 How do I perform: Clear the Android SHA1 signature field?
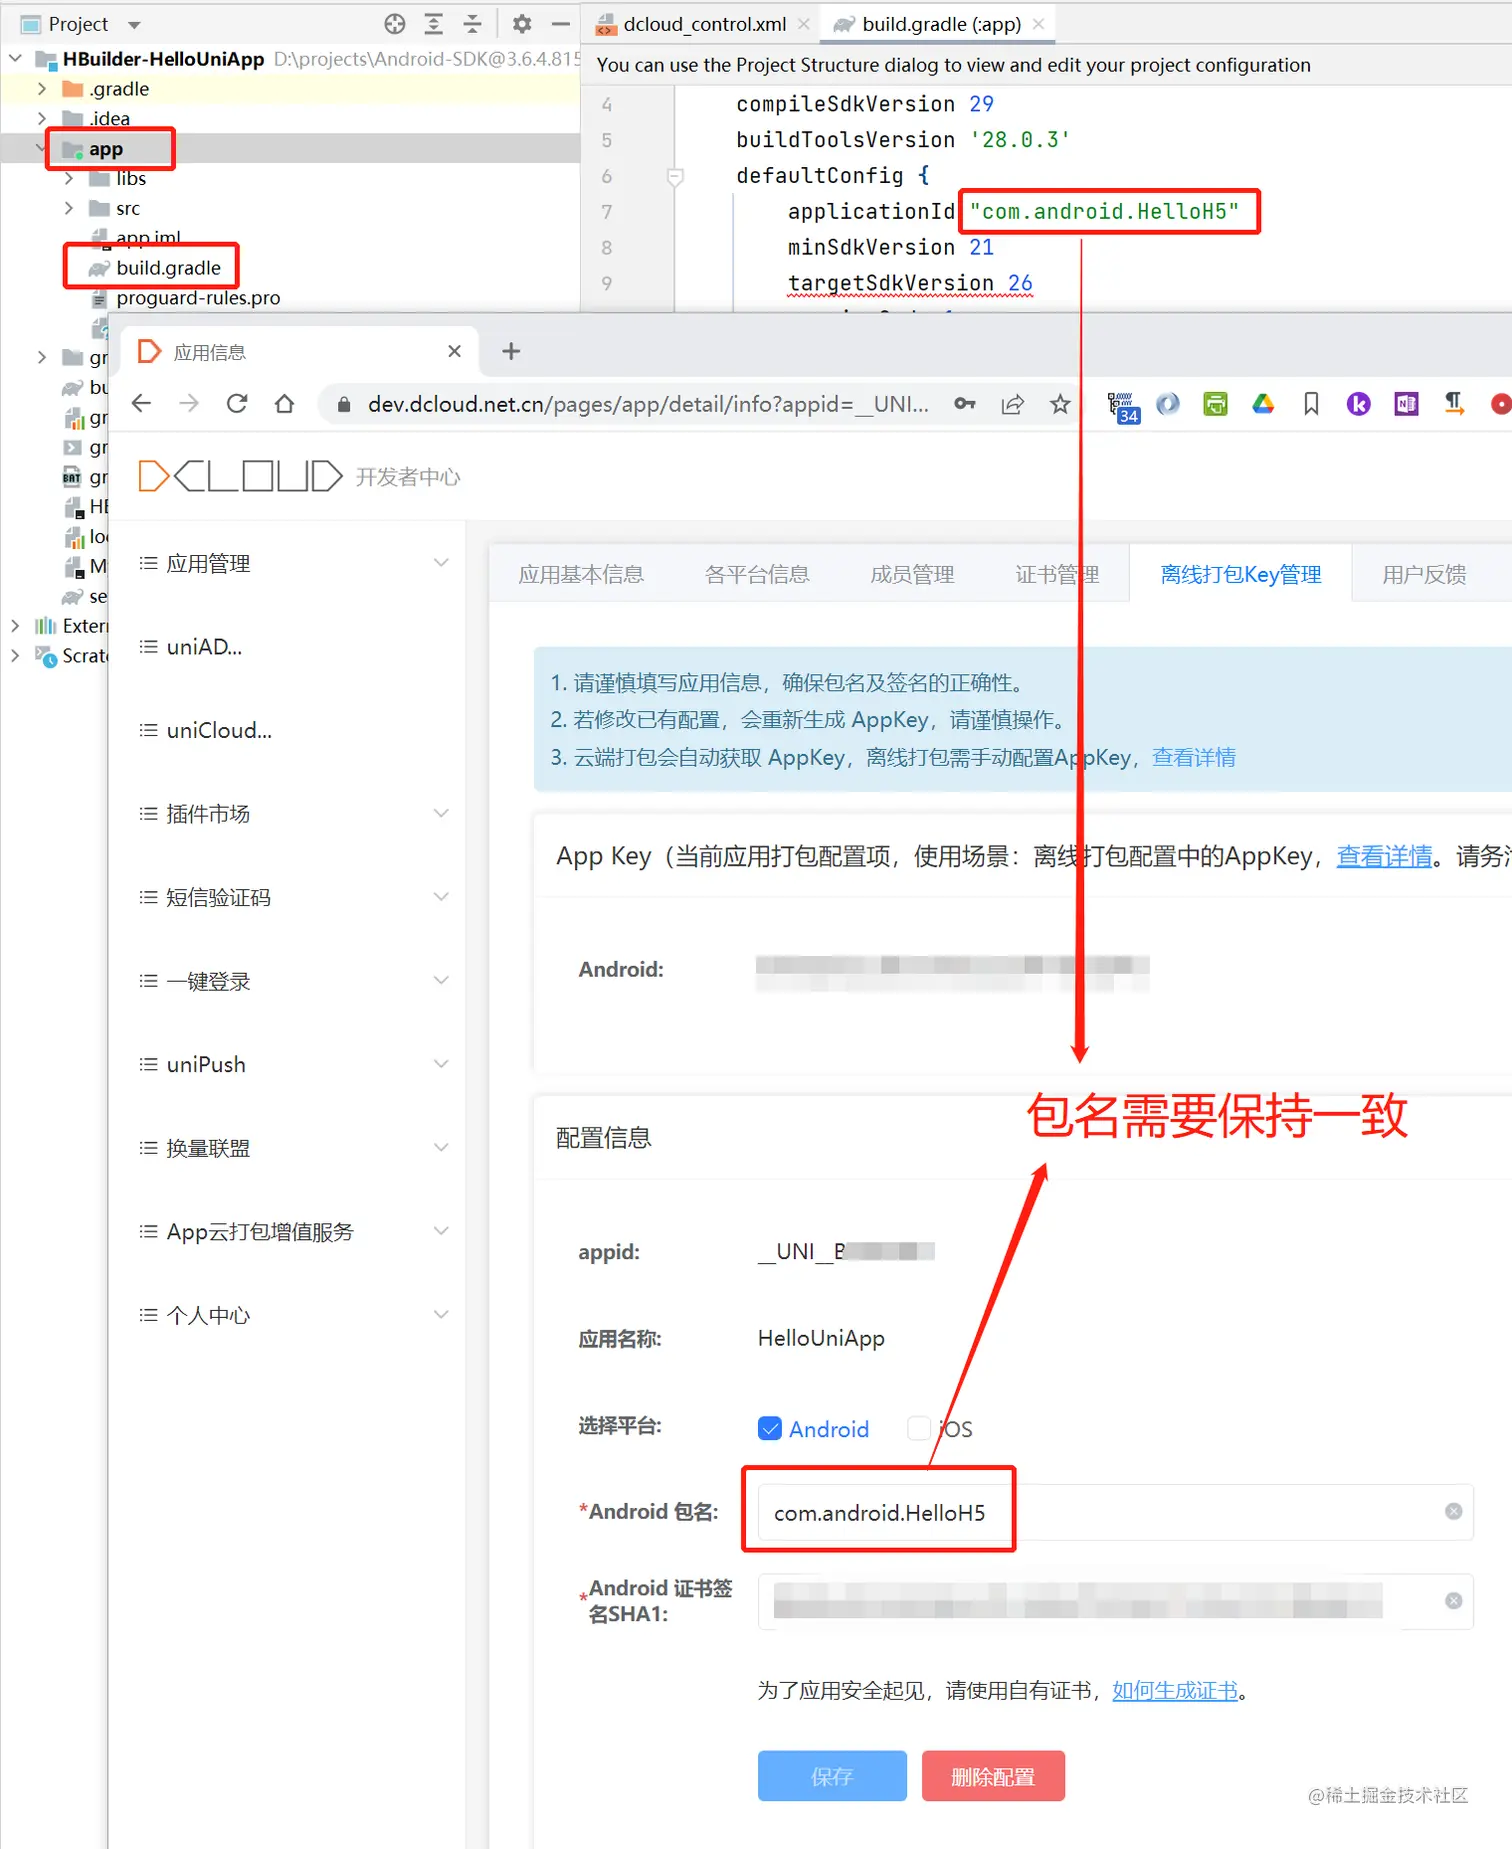[1454, 1600]
